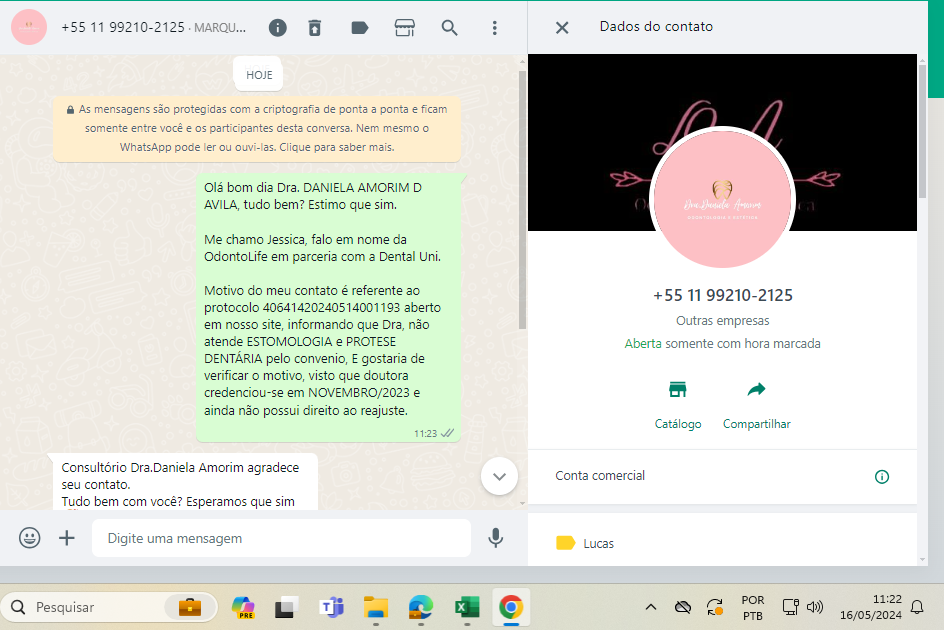Select the Lucas label entry
This screenshot has height=630, width=944.
tap(598, 543)
